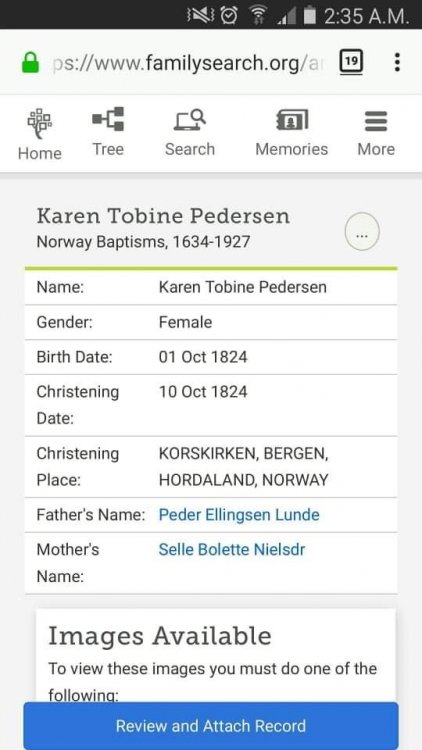Open the browser tab switcher showing 19
The height and width of the screenshot is (750, 422).
tap(351, 62)
